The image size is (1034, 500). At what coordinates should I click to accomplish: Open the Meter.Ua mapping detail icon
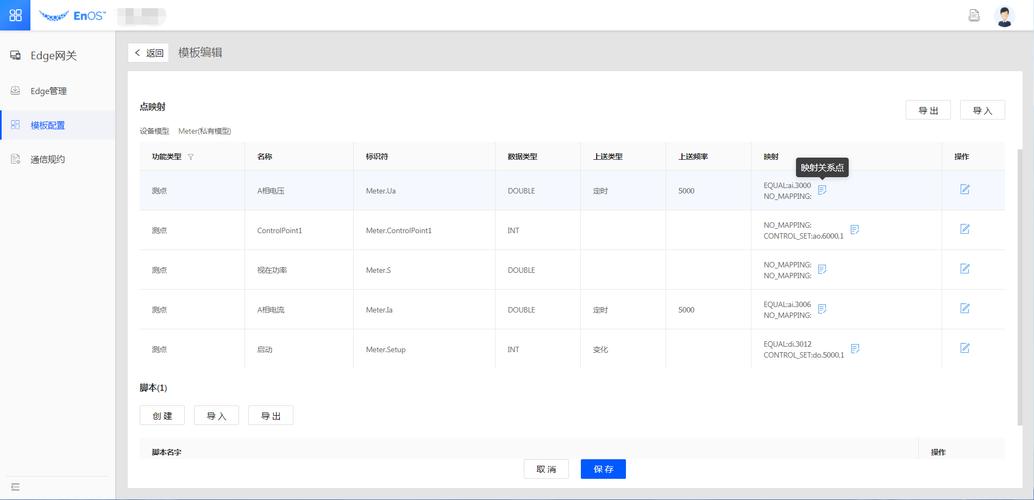(822, 190)
